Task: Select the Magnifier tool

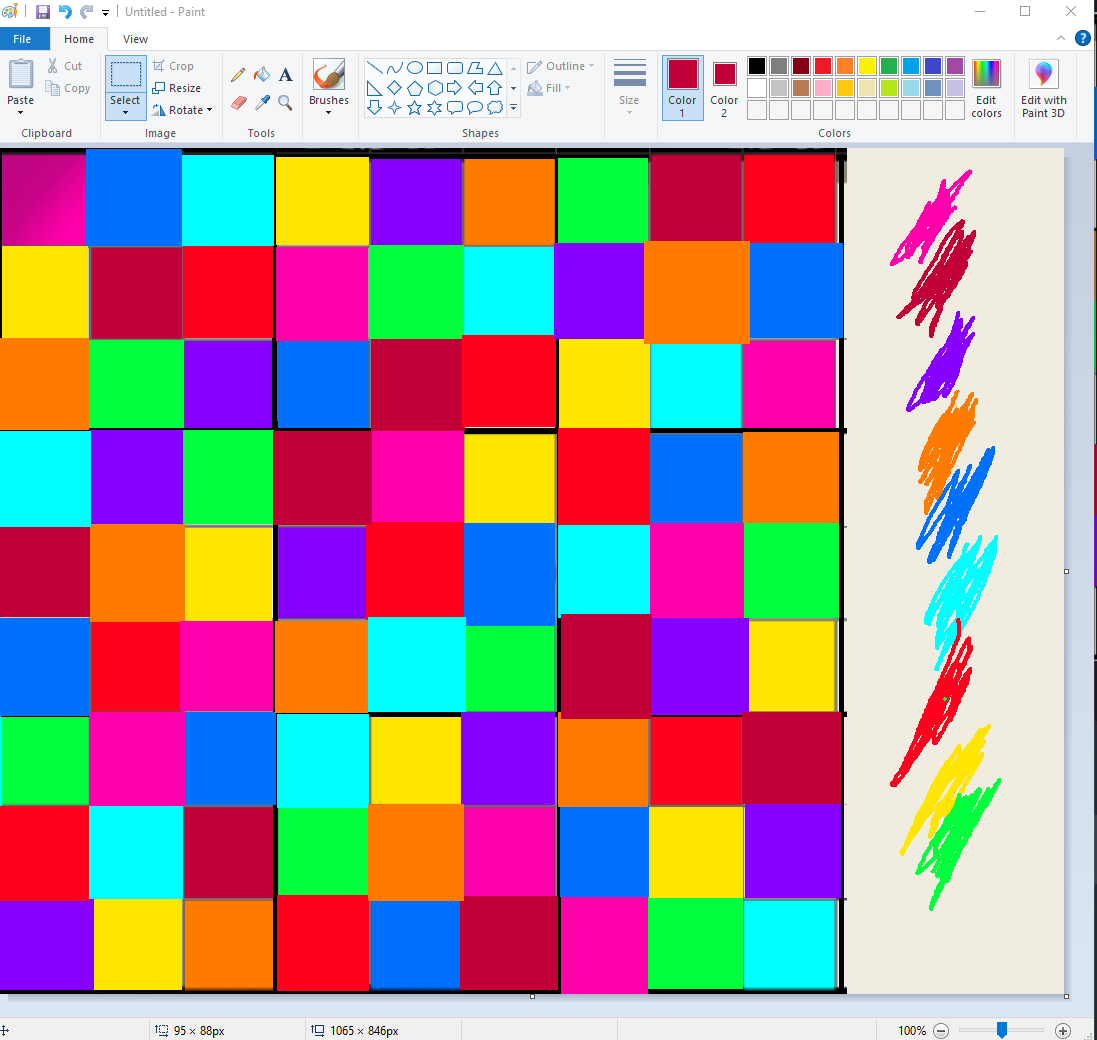Action: click(x=285, y=103)
